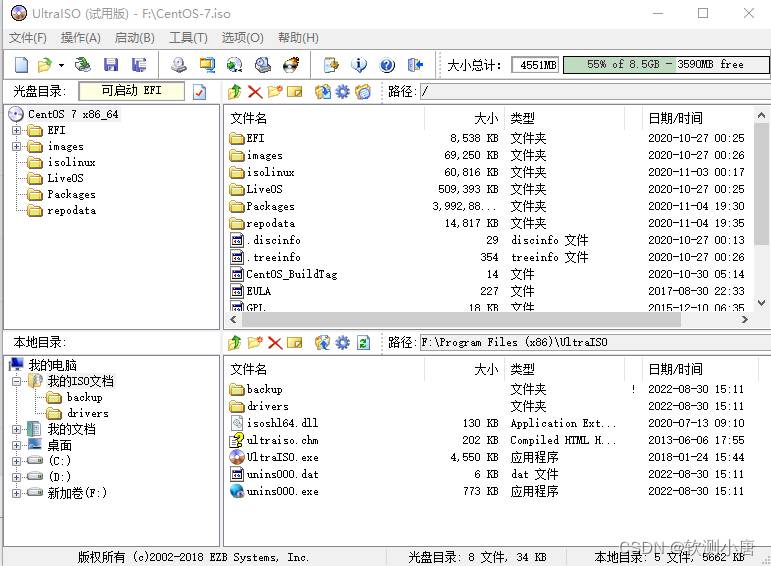Viewport: 771px width, 566px height.
Task: Expand the 桌面 node in local tree
Action: 17,445
